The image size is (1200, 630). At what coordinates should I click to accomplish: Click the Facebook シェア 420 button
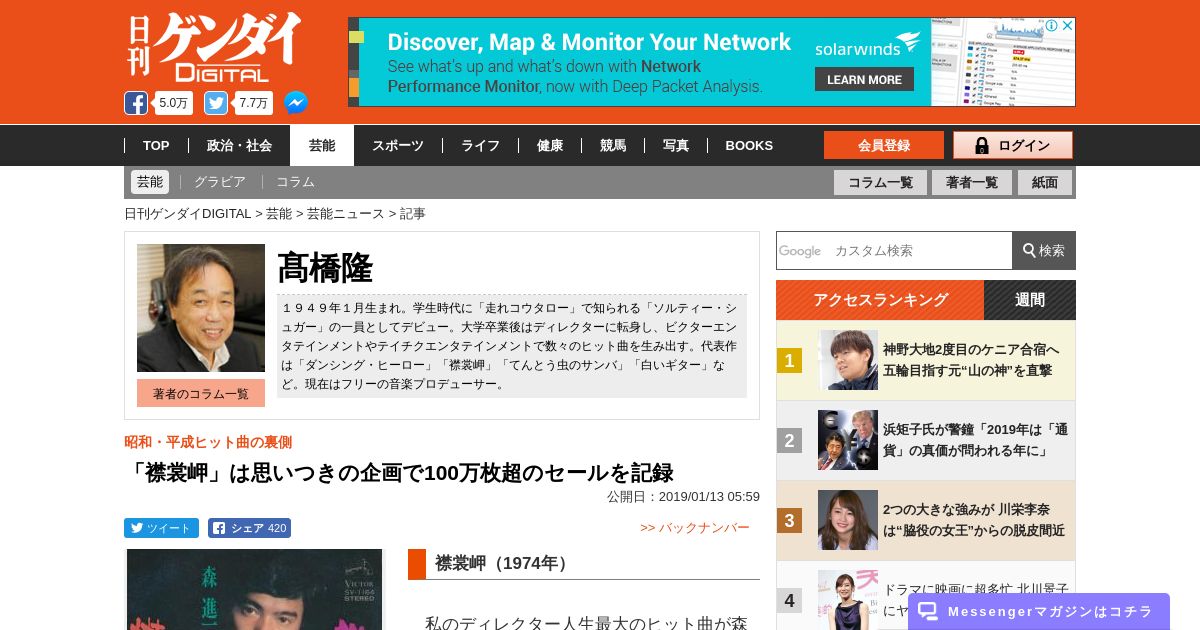[249, 528]
